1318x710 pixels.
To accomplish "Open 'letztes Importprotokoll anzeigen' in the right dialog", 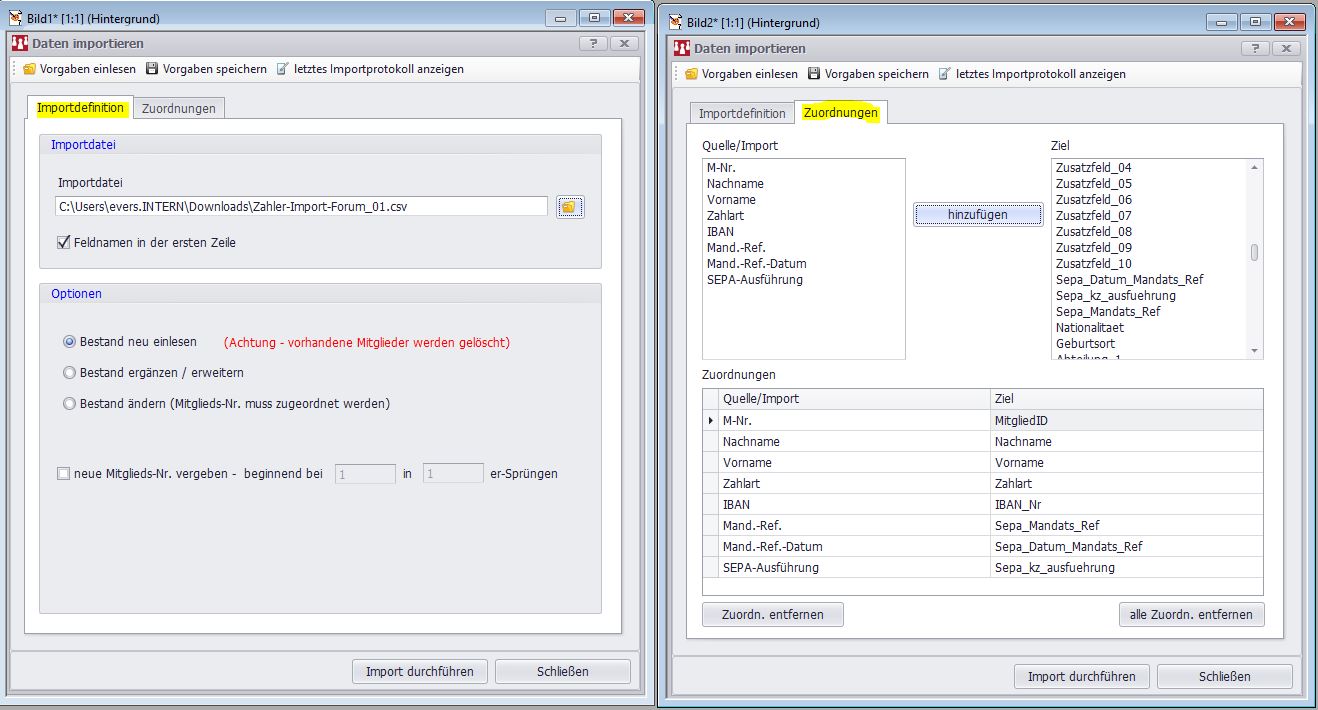I will (x=1032, y=74).
